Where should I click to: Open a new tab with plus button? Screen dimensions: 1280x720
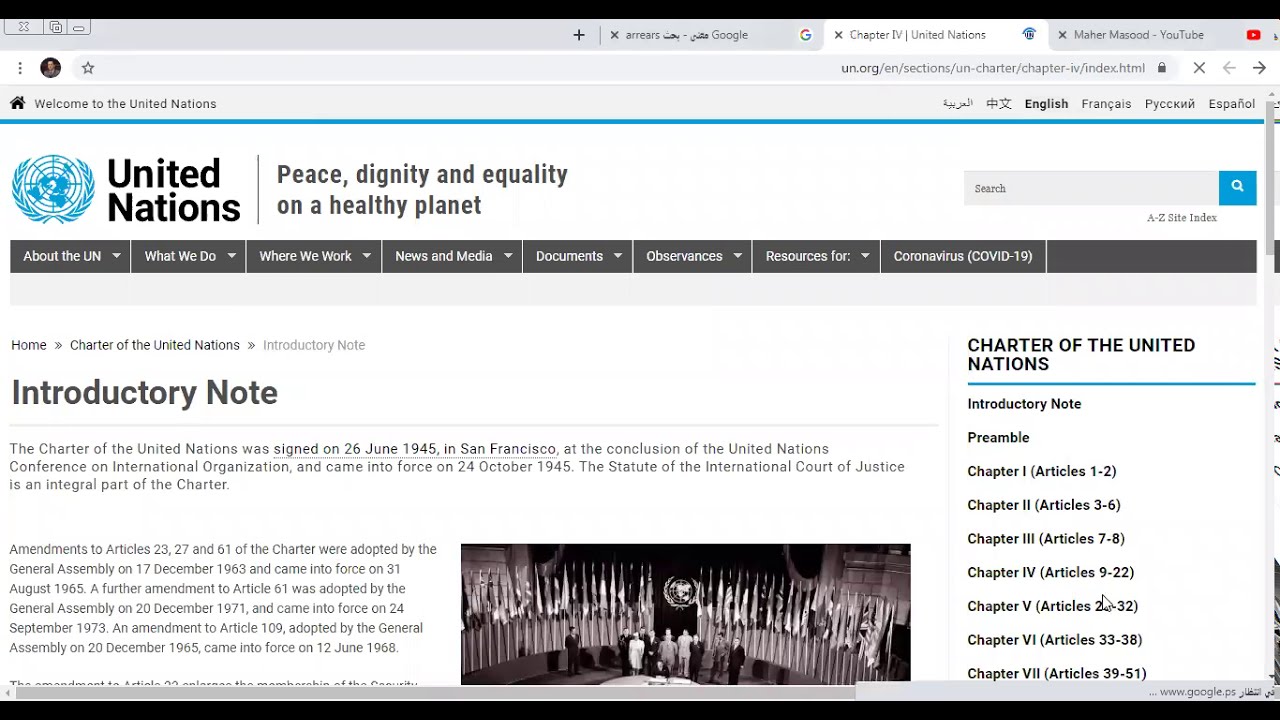pyautogui.click(x=579, y=35)
